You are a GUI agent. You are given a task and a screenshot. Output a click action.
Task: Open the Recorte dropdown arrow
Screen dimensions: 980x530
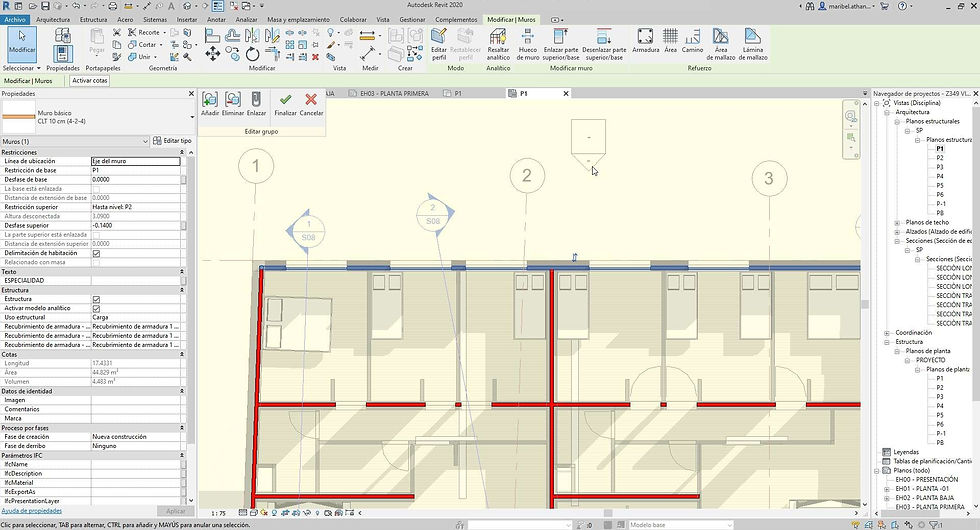coord(164,32)
